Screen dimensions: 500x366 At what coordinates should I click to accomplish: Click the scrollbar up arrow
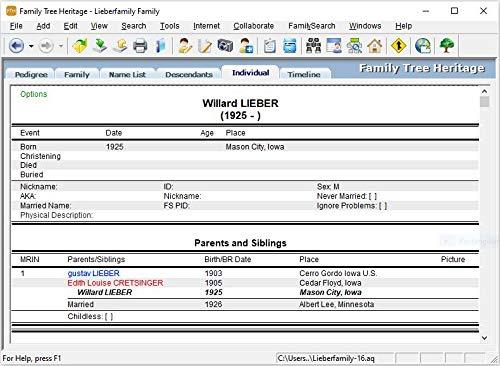pyautogui.click(x=485, y=91)
